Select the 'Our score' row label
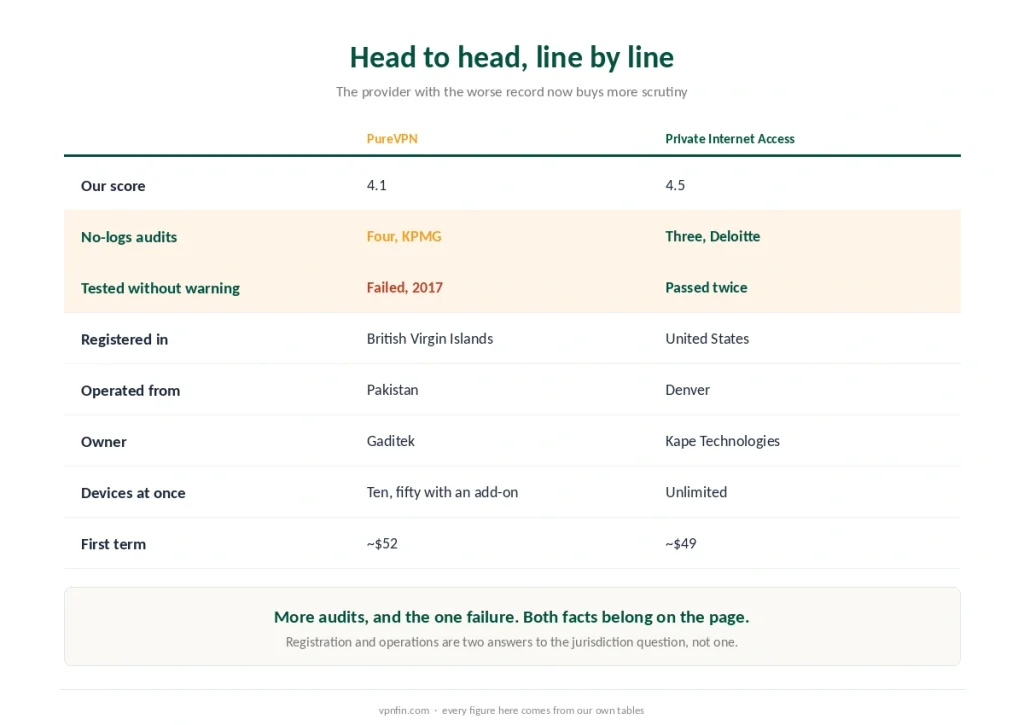1024x725 pixels. 113,185
